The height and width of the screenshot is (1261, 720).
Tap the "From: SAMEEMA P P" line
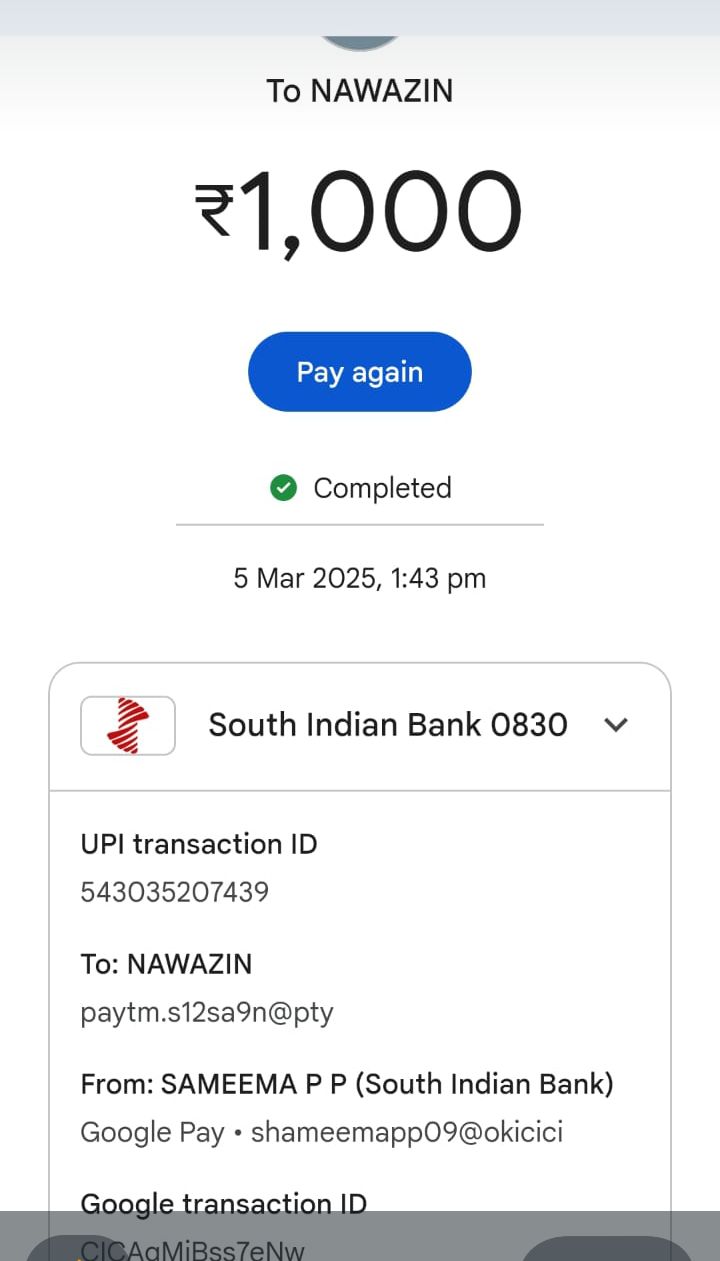click(x=346, y=1084)
